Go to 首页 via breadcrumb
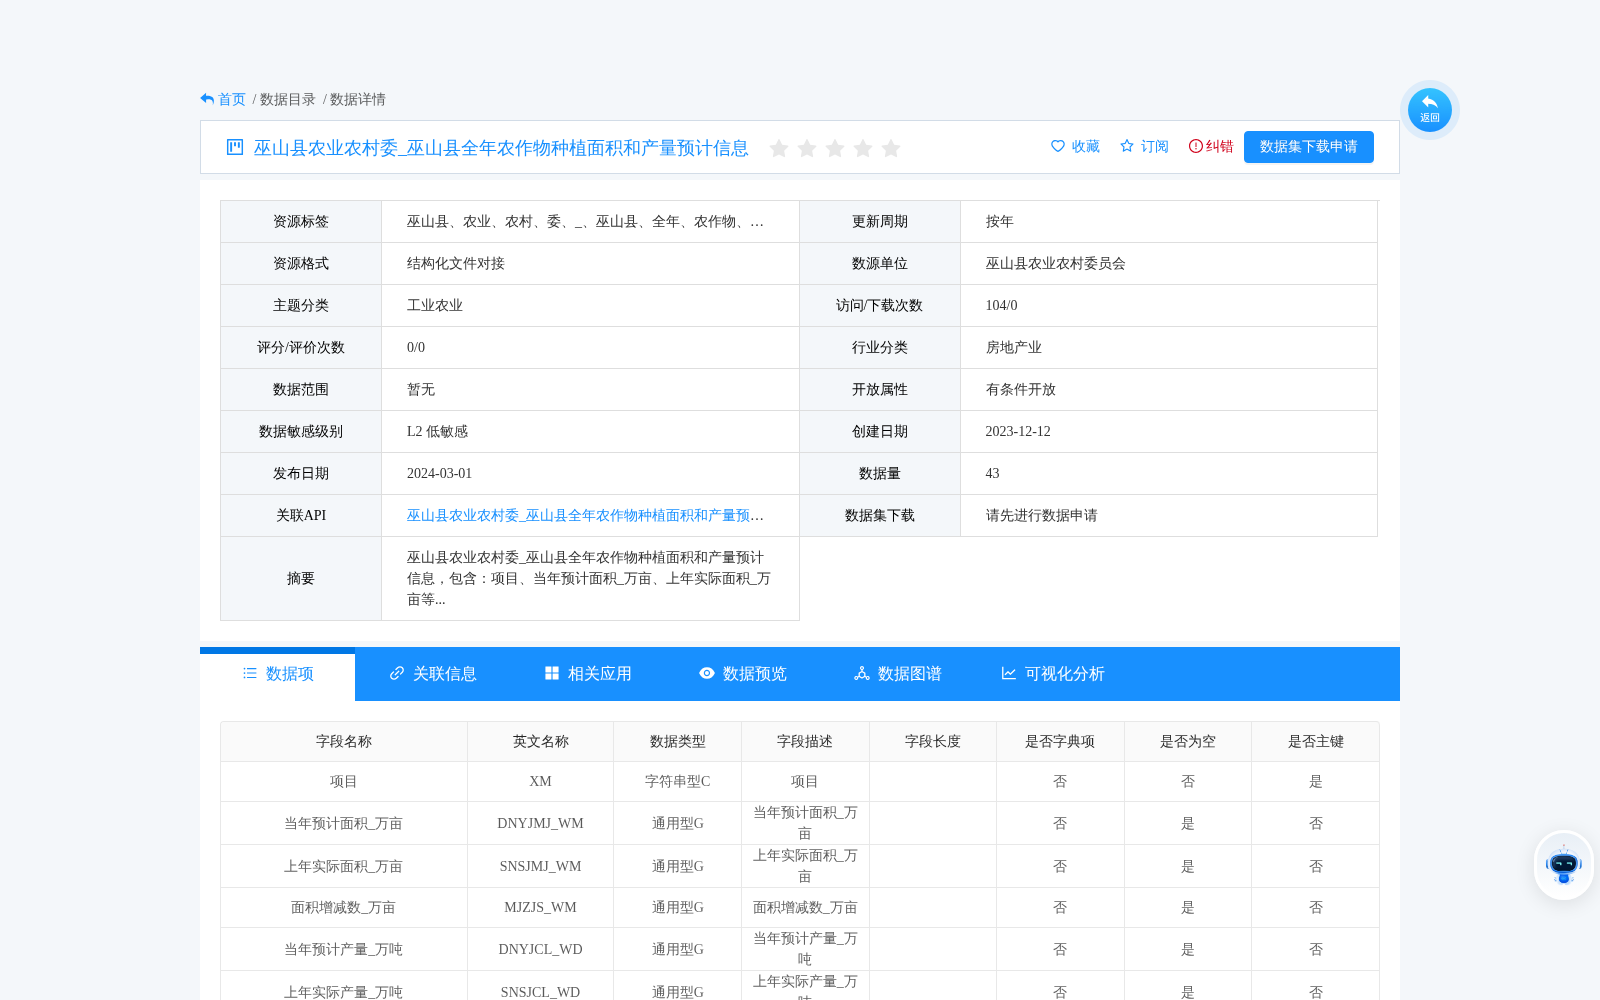Screen dimensions: 1600x1000 232,99
